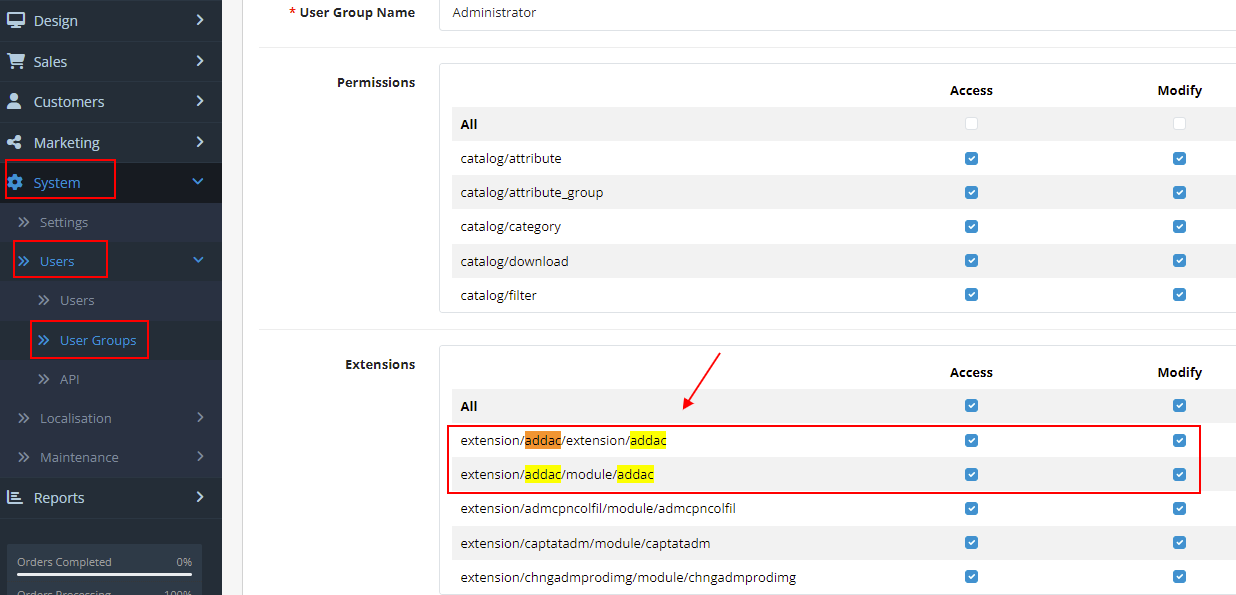Focus the User Group Name input field
The image size is (1236, 595).
[837, 13]
